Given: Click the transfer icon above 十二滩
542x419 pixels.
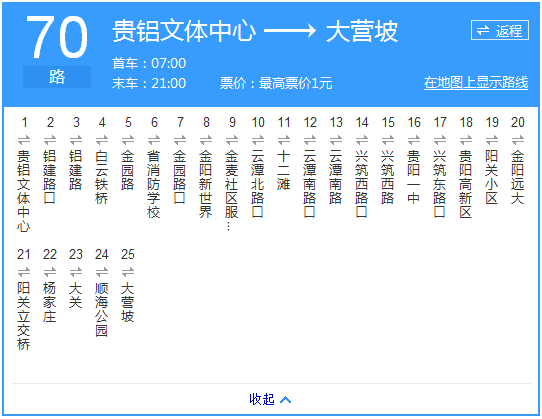Looking at the screenshot, I should click(x=284, y=140).
